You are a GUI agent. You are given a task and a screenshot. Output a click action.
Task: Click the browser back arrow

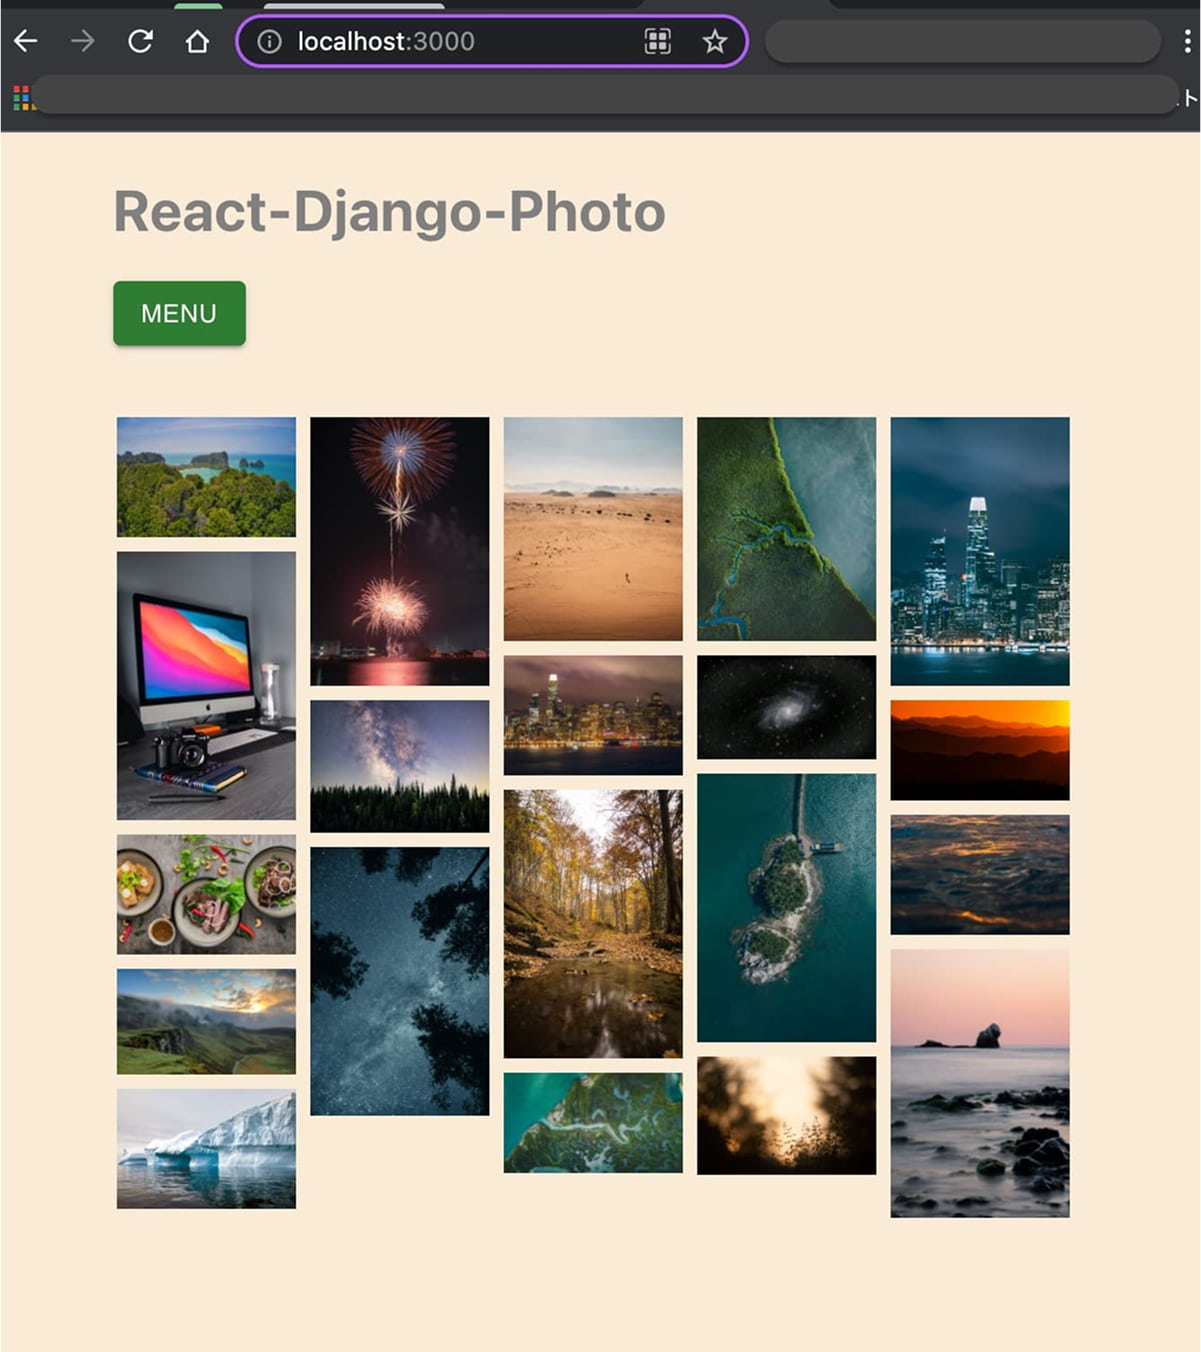[x=26, y=41]
